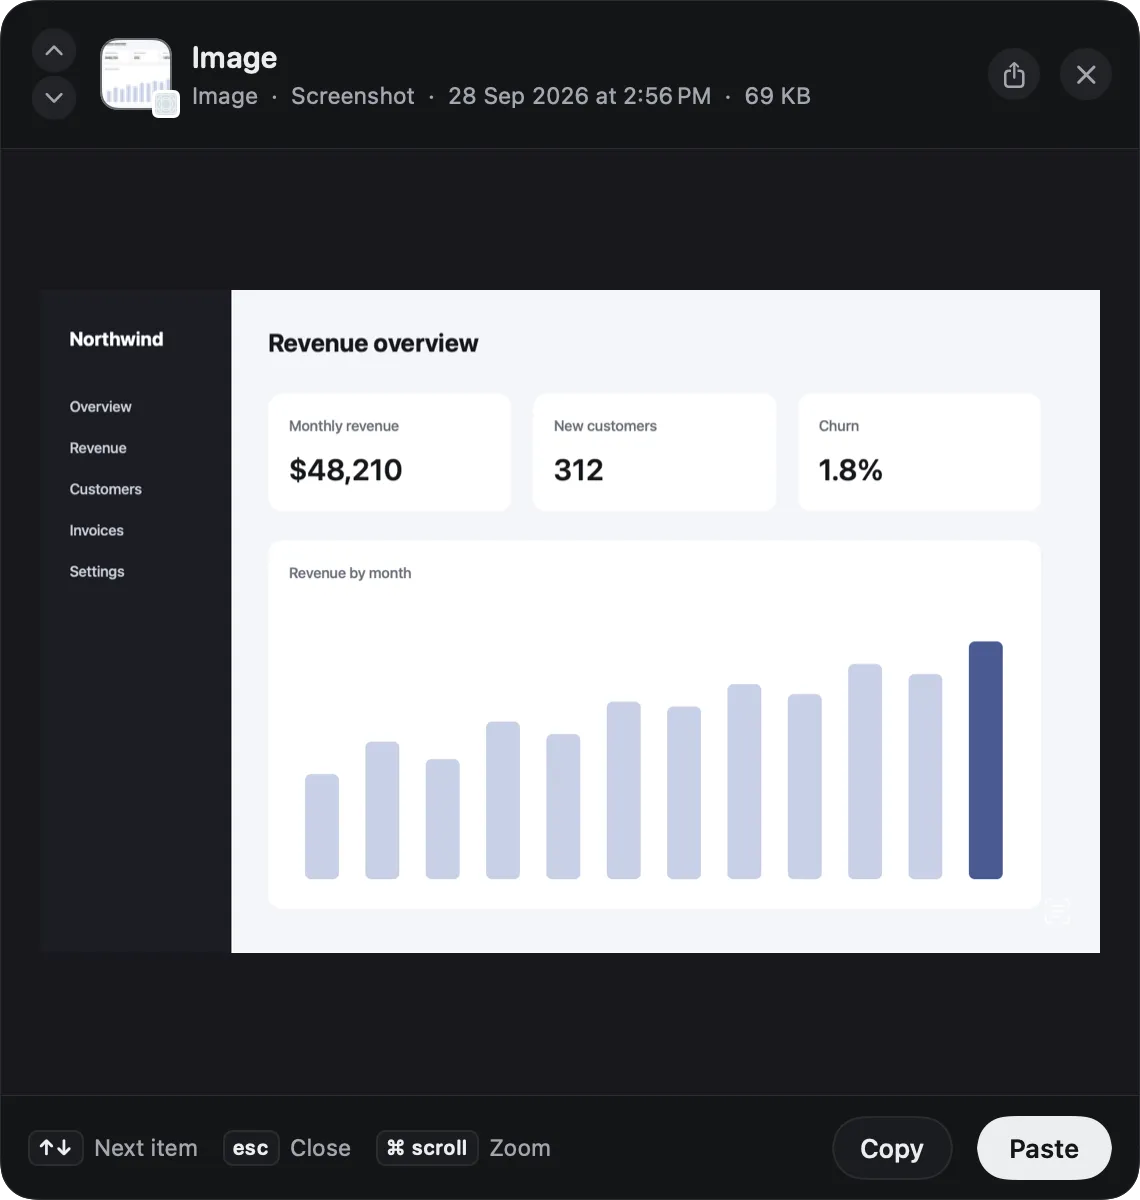1140x1200 pixels.
Task: Click the image thumbnail in the header
Action: tap(136, 74)
